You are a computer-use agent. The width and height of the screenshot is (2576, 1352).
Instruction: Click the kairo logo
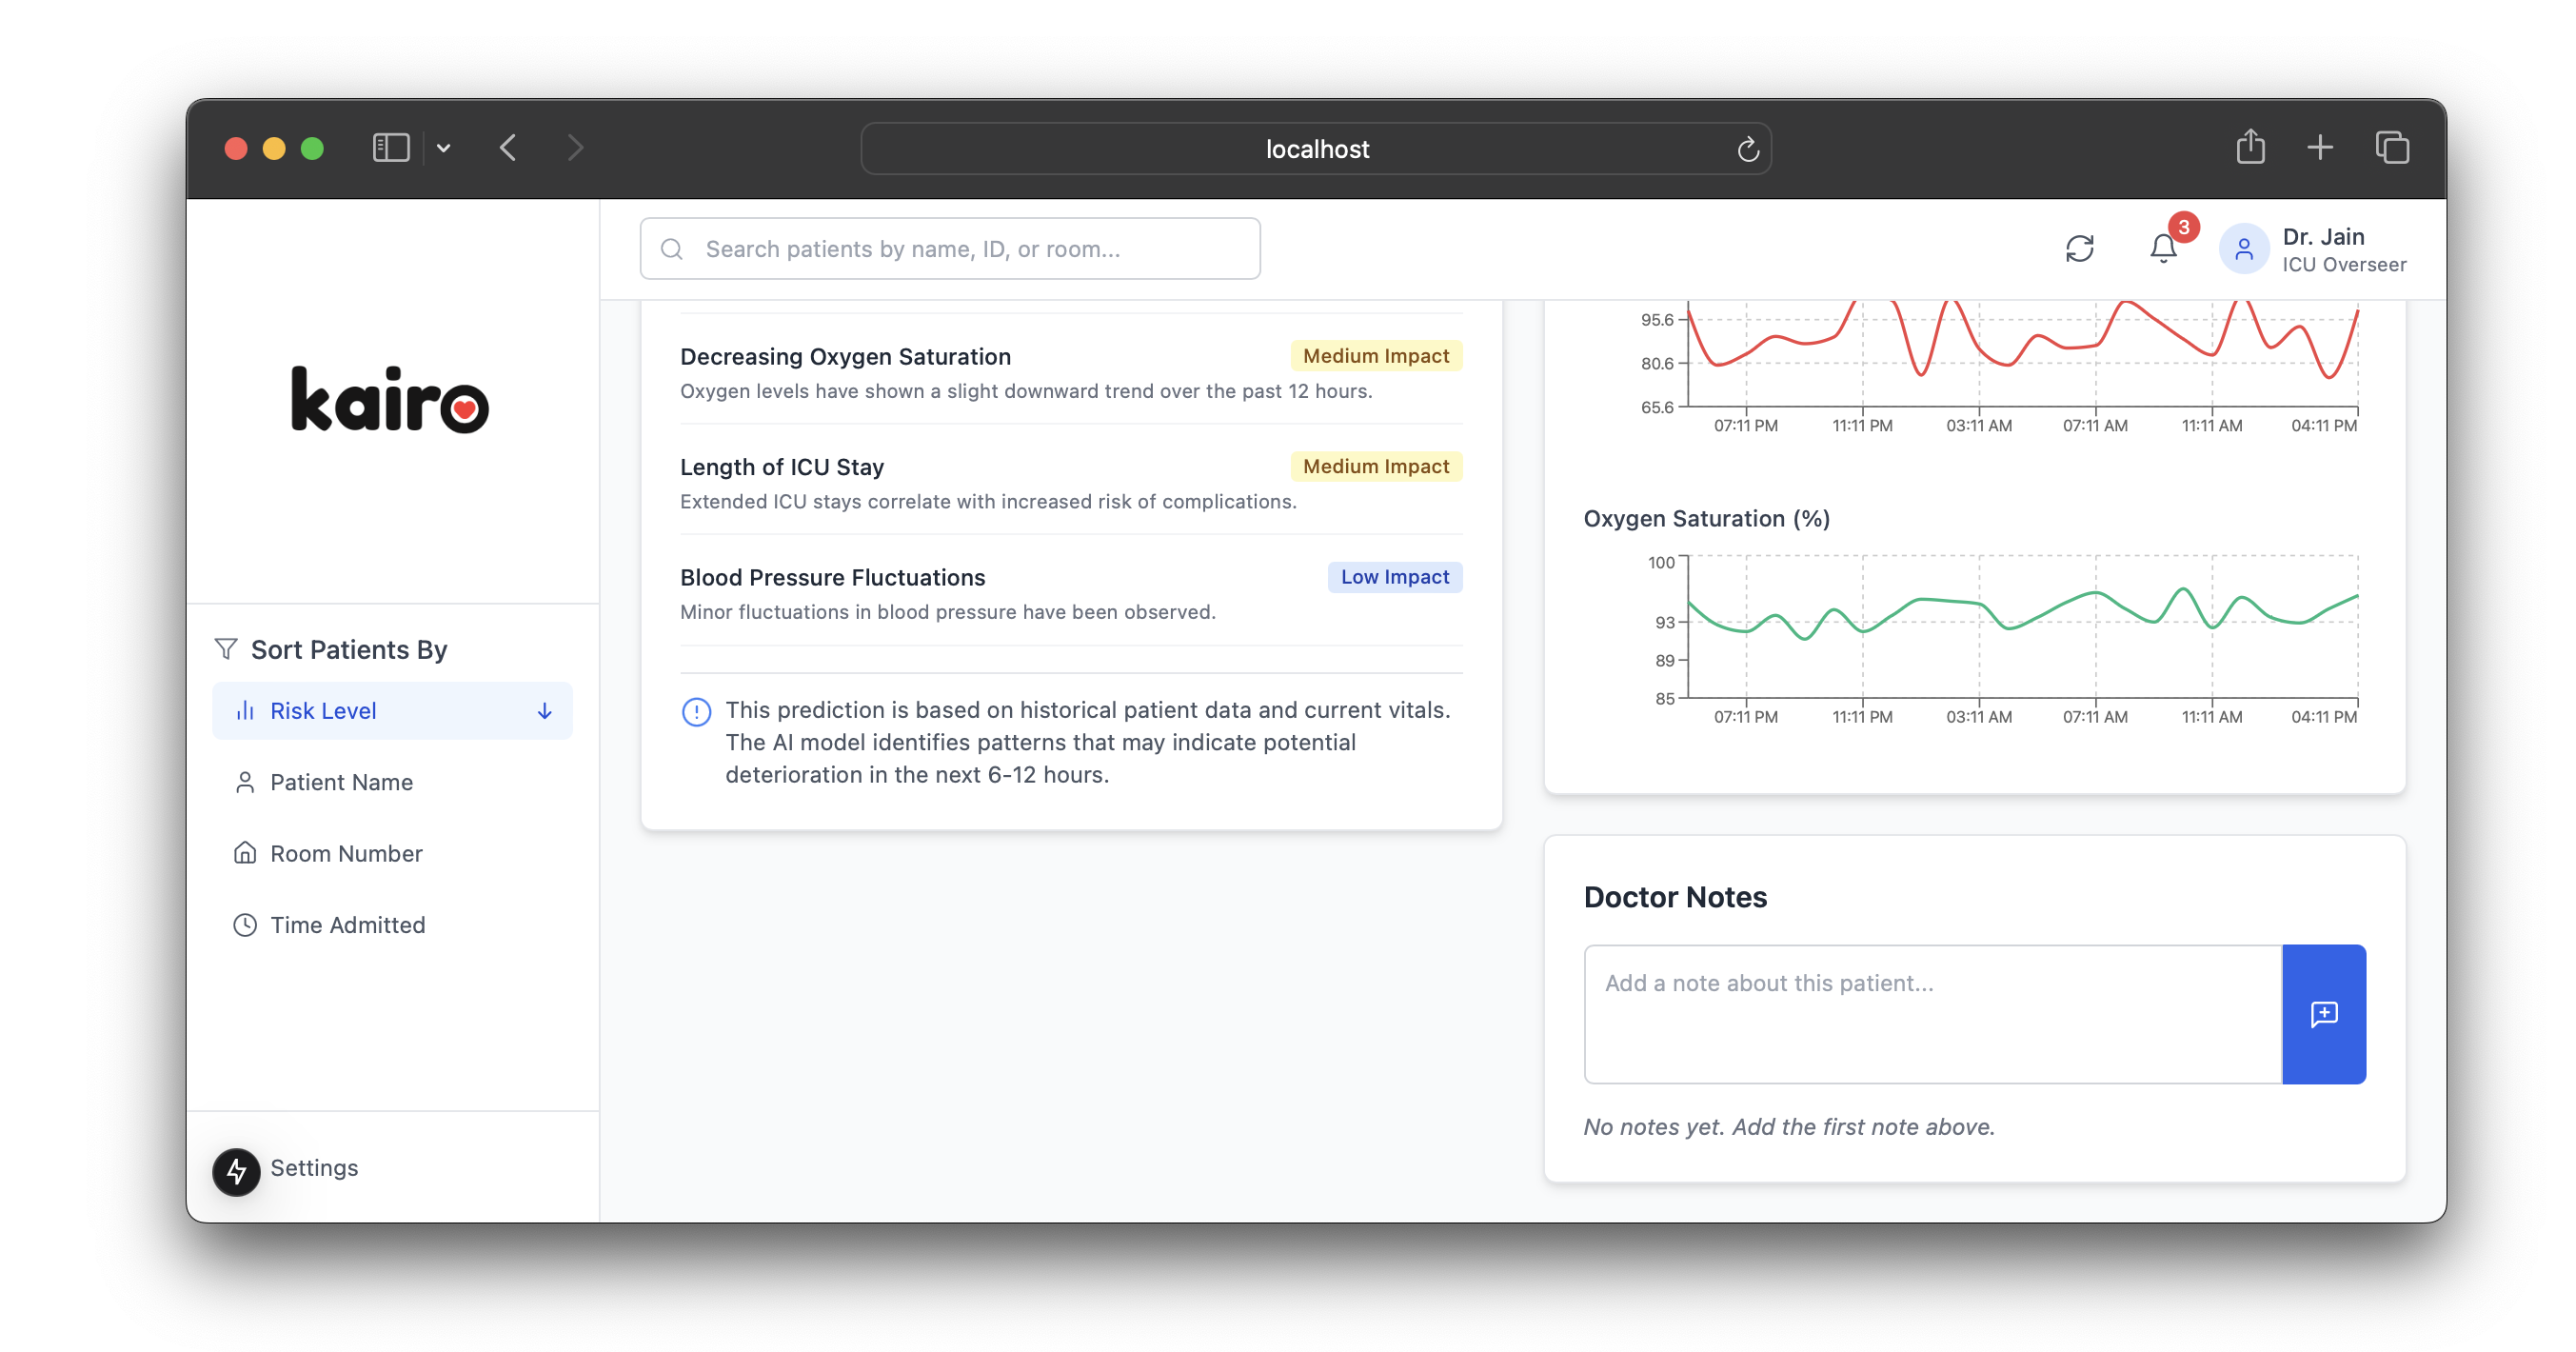(390, 400)
